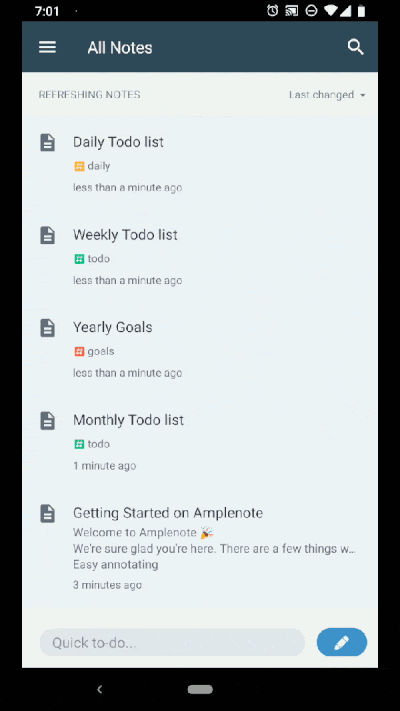This screenshot has width=400, height=711.
Task: Tap the search magnifier icon
Action: click(x=356, y=47)
